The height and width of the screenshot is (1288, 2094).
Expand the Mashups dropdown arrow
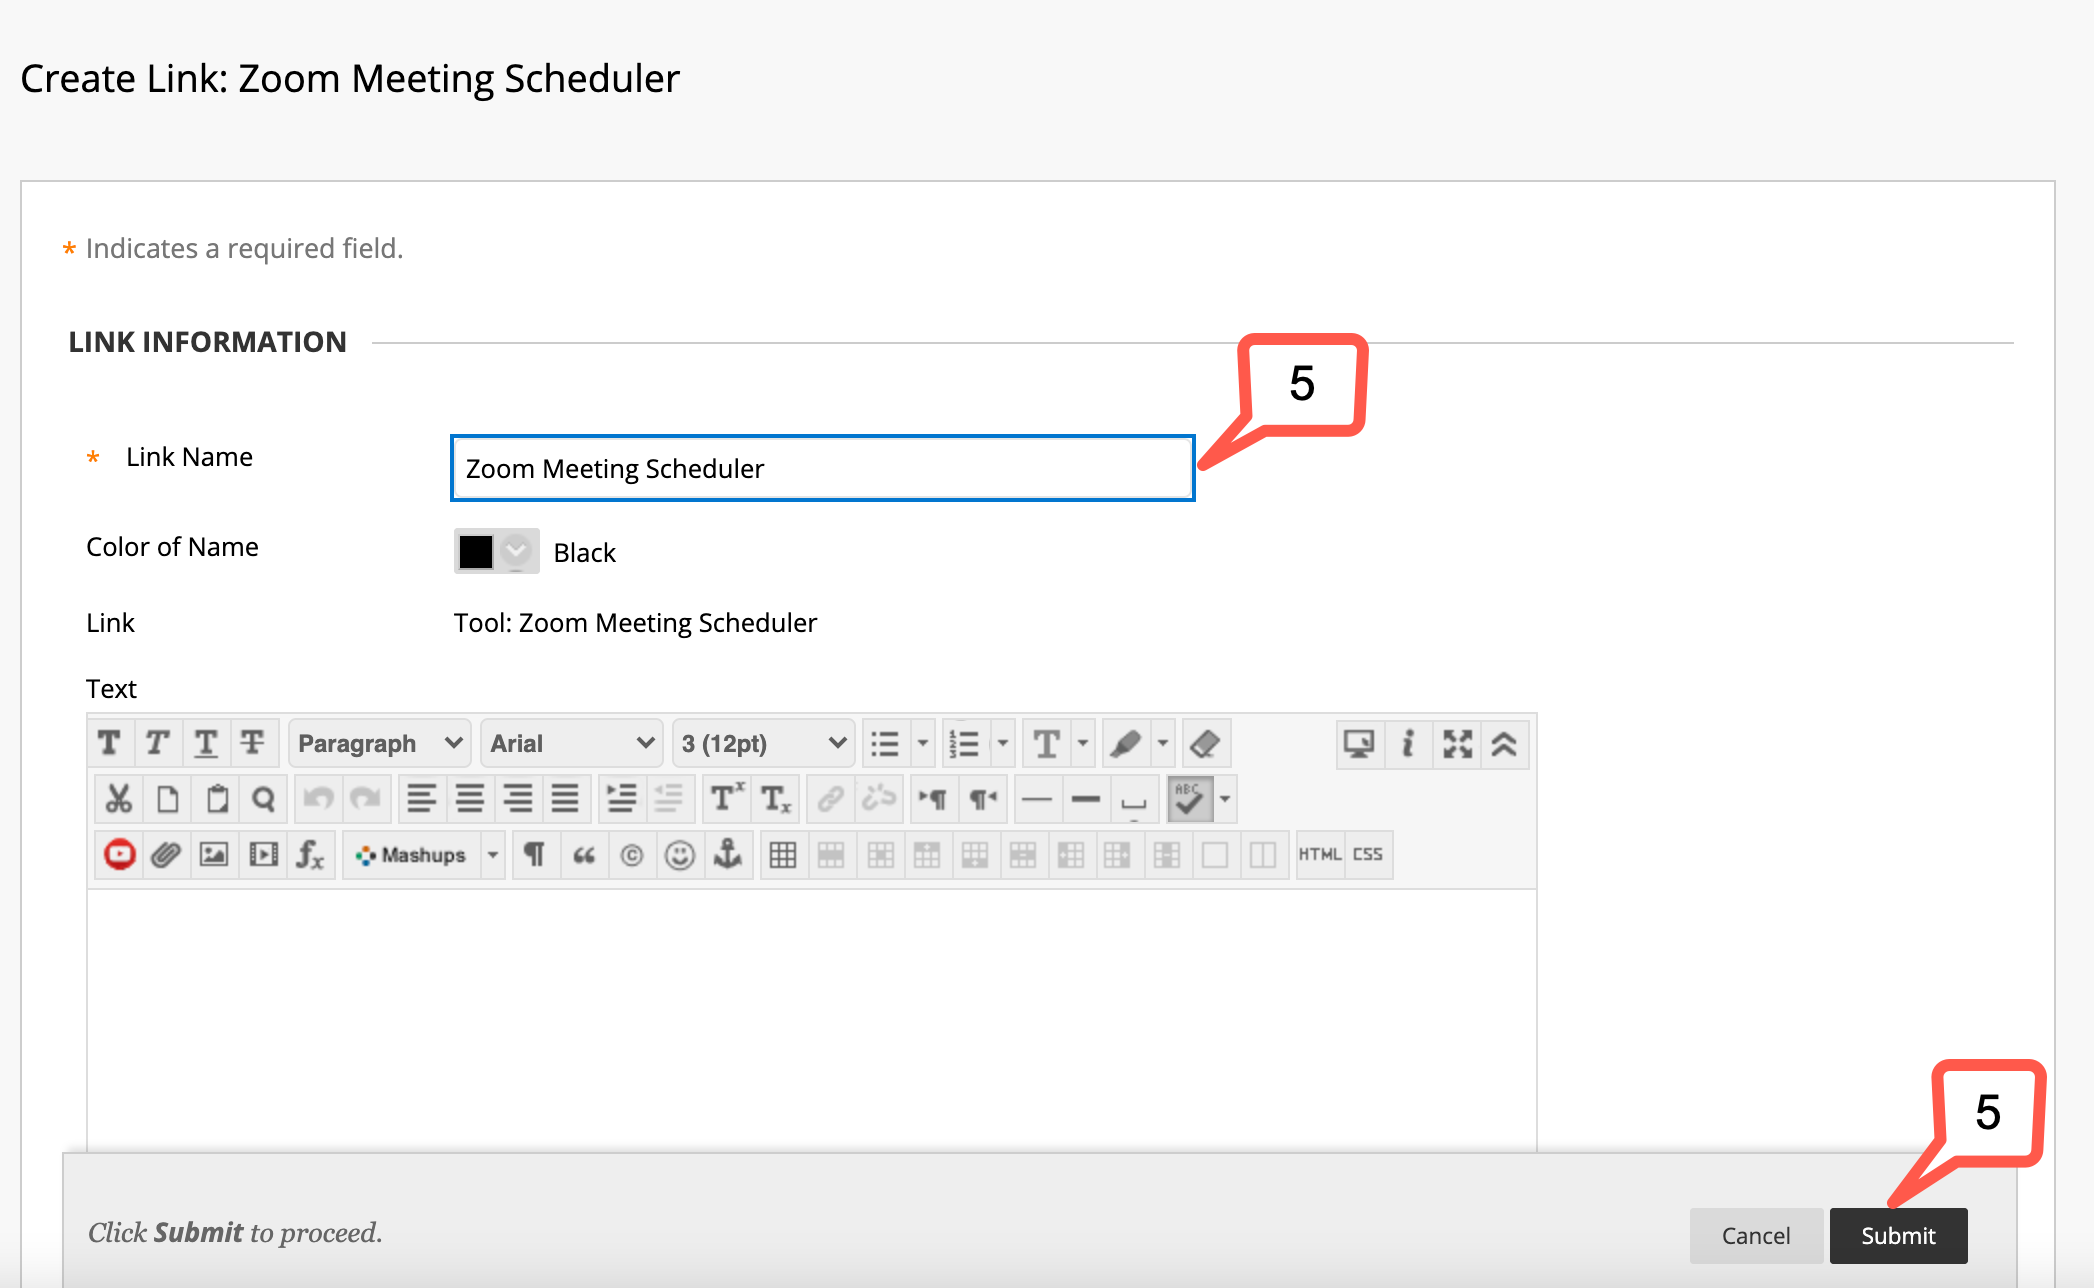pos(493,855)
